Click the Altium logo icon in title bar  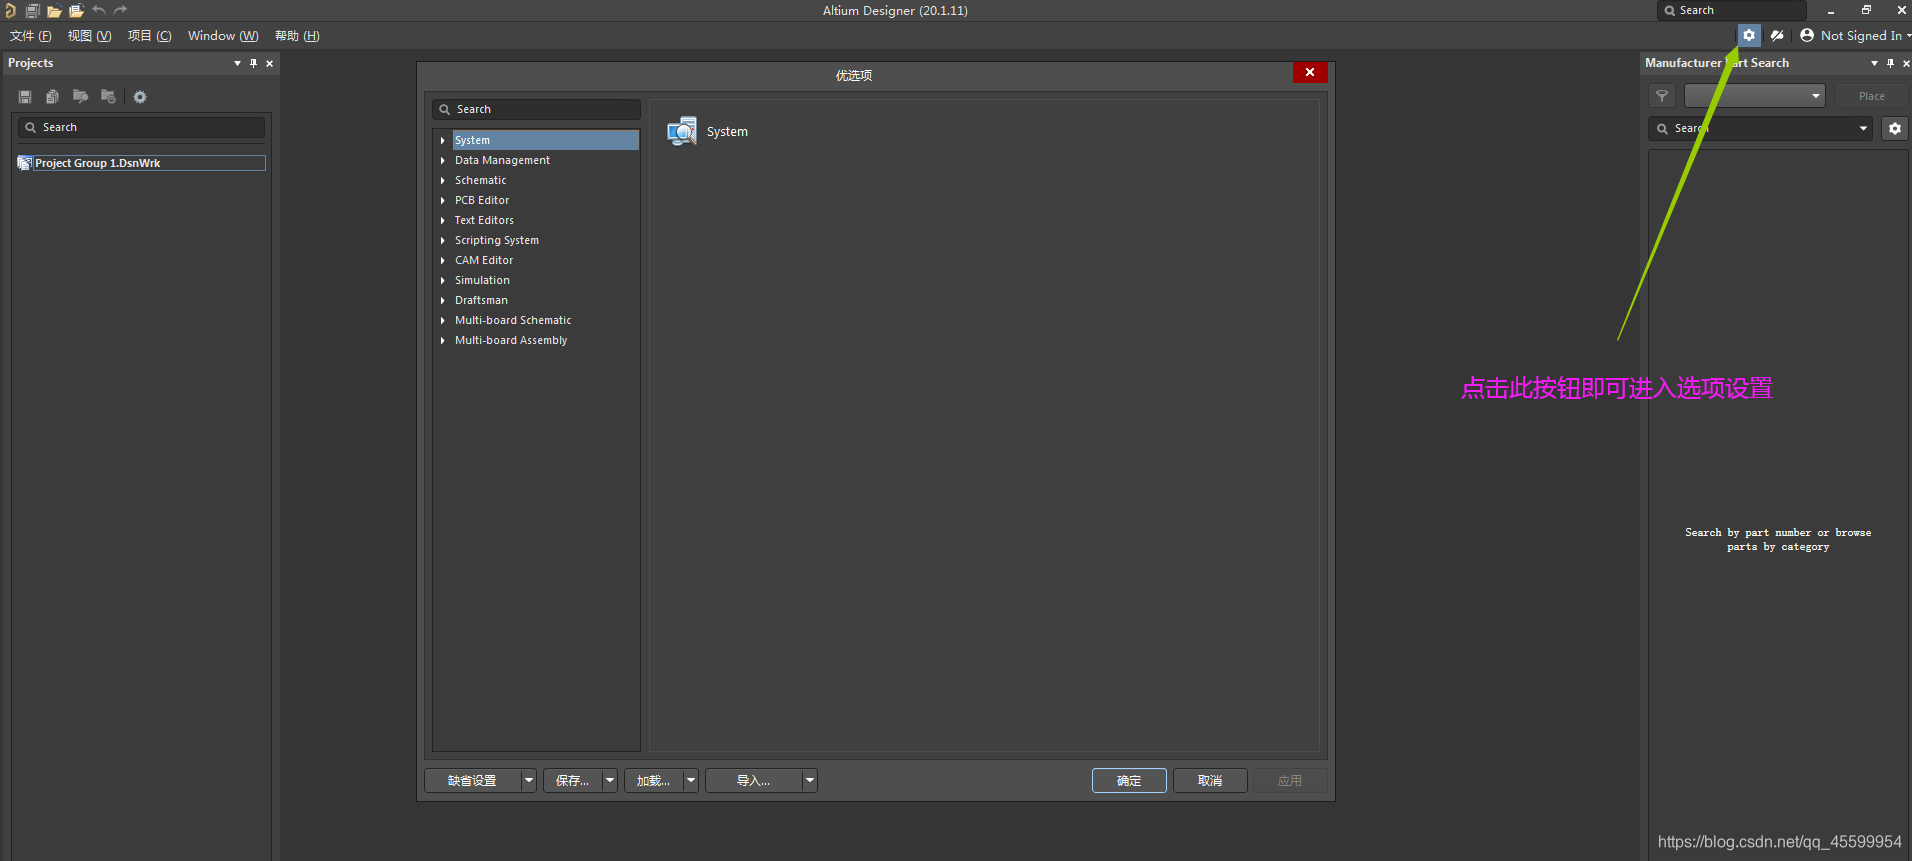tap(10, 11)
